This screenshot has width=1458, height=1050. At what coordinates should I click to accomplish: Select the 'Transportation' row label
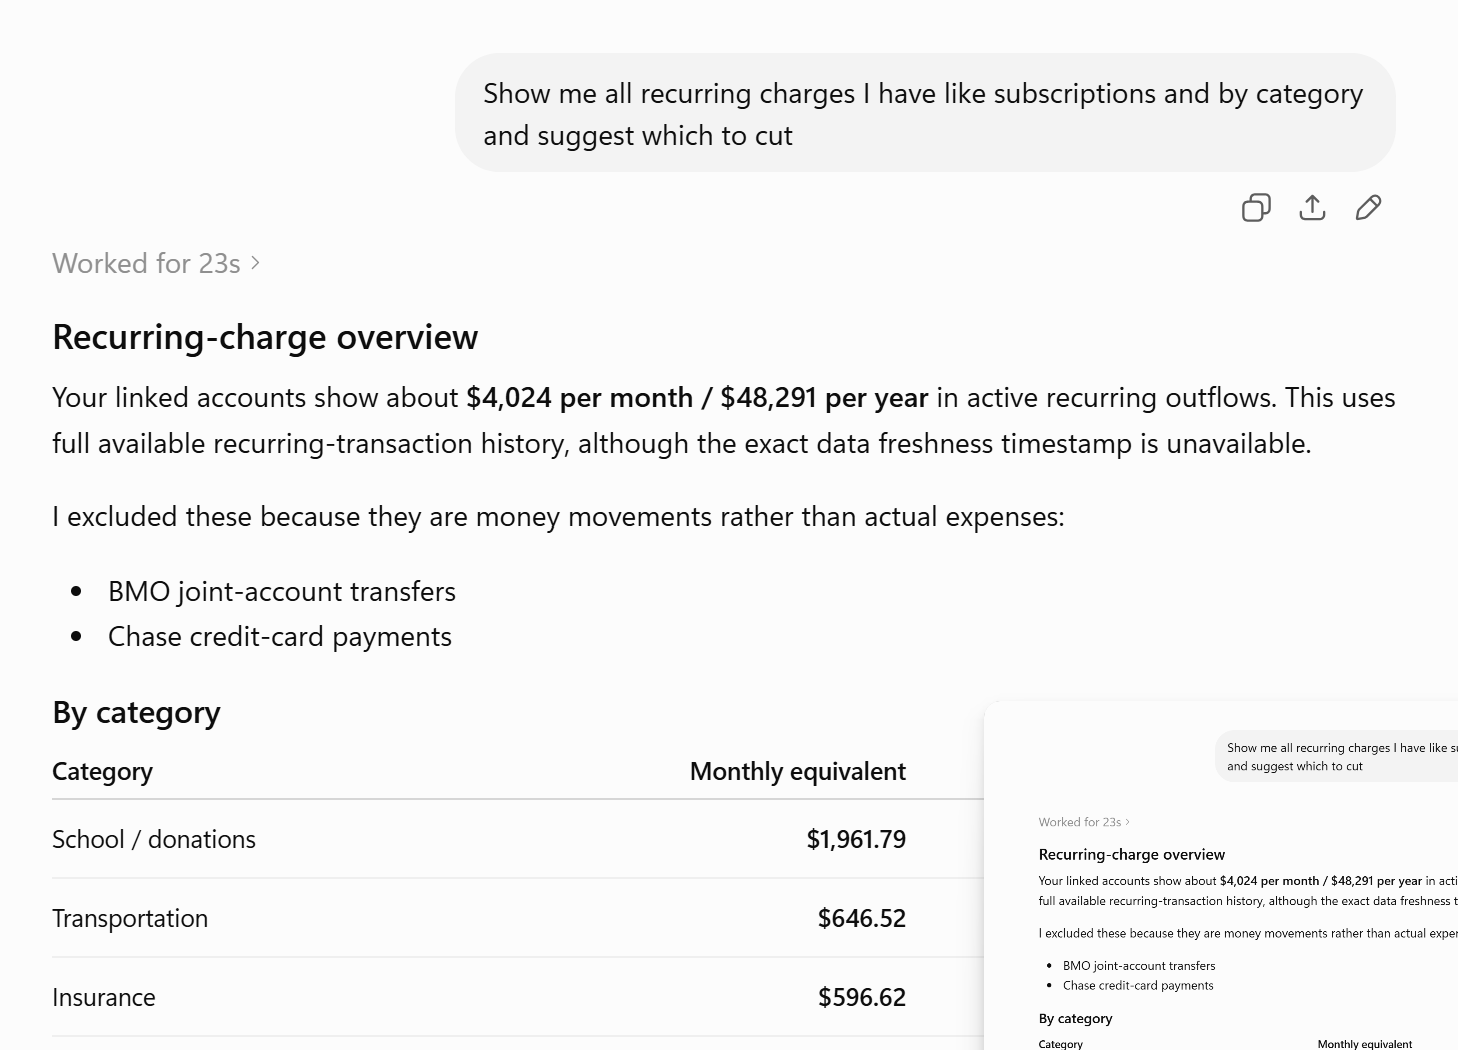tap(130, 919)
